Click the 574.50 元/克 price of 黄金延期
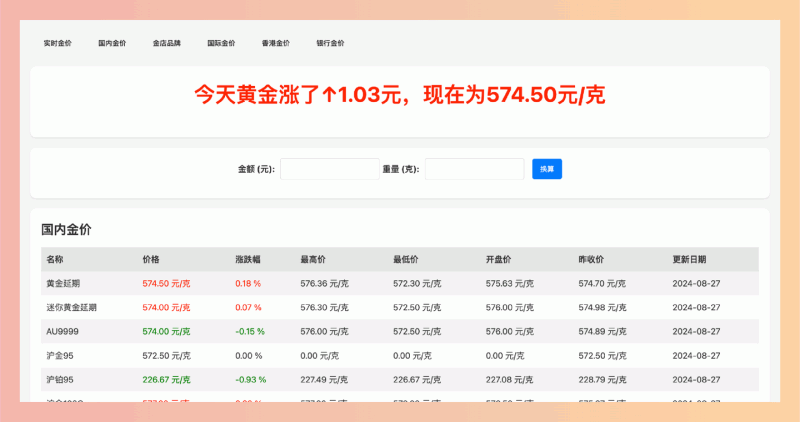 tap(166, 283)
